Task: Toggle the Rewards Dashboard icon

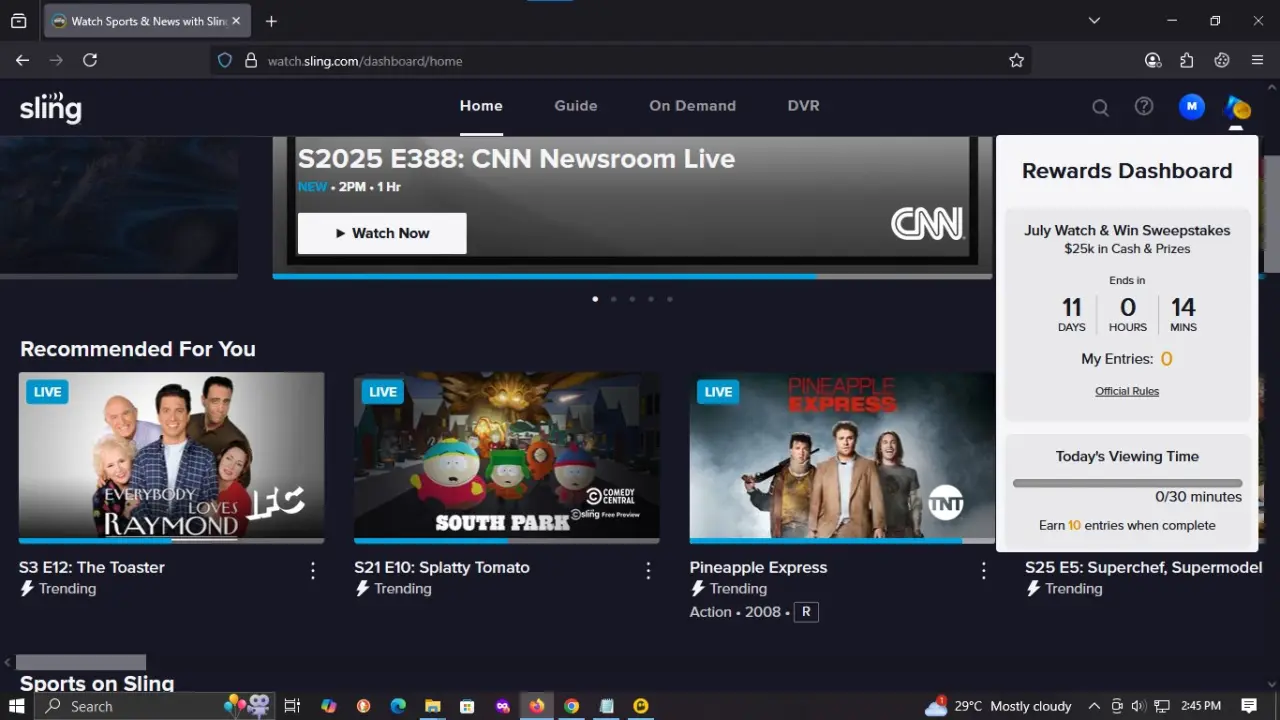Action: click(x=1237, y=107)
